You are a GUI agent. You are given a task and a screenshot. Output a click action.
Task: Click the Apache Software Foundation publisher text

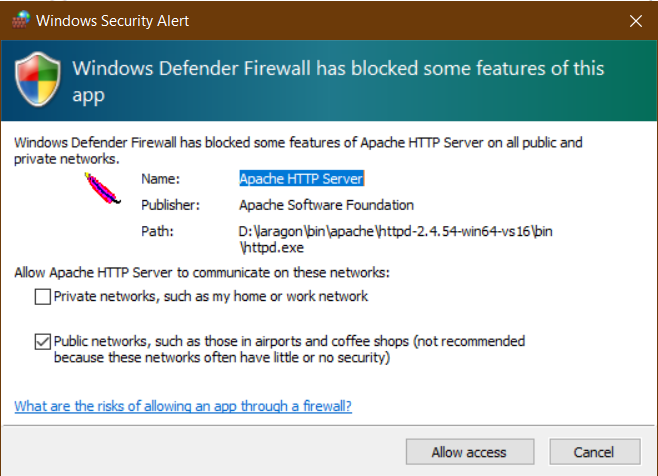(326, 205)
